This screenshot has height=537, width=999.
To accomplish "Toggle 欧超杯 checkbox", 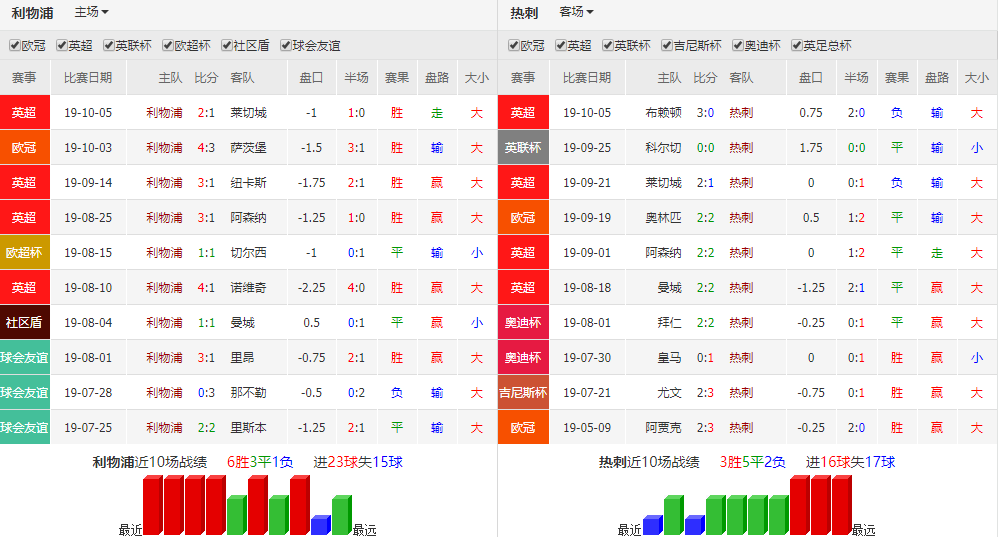I will click(168, 45).
